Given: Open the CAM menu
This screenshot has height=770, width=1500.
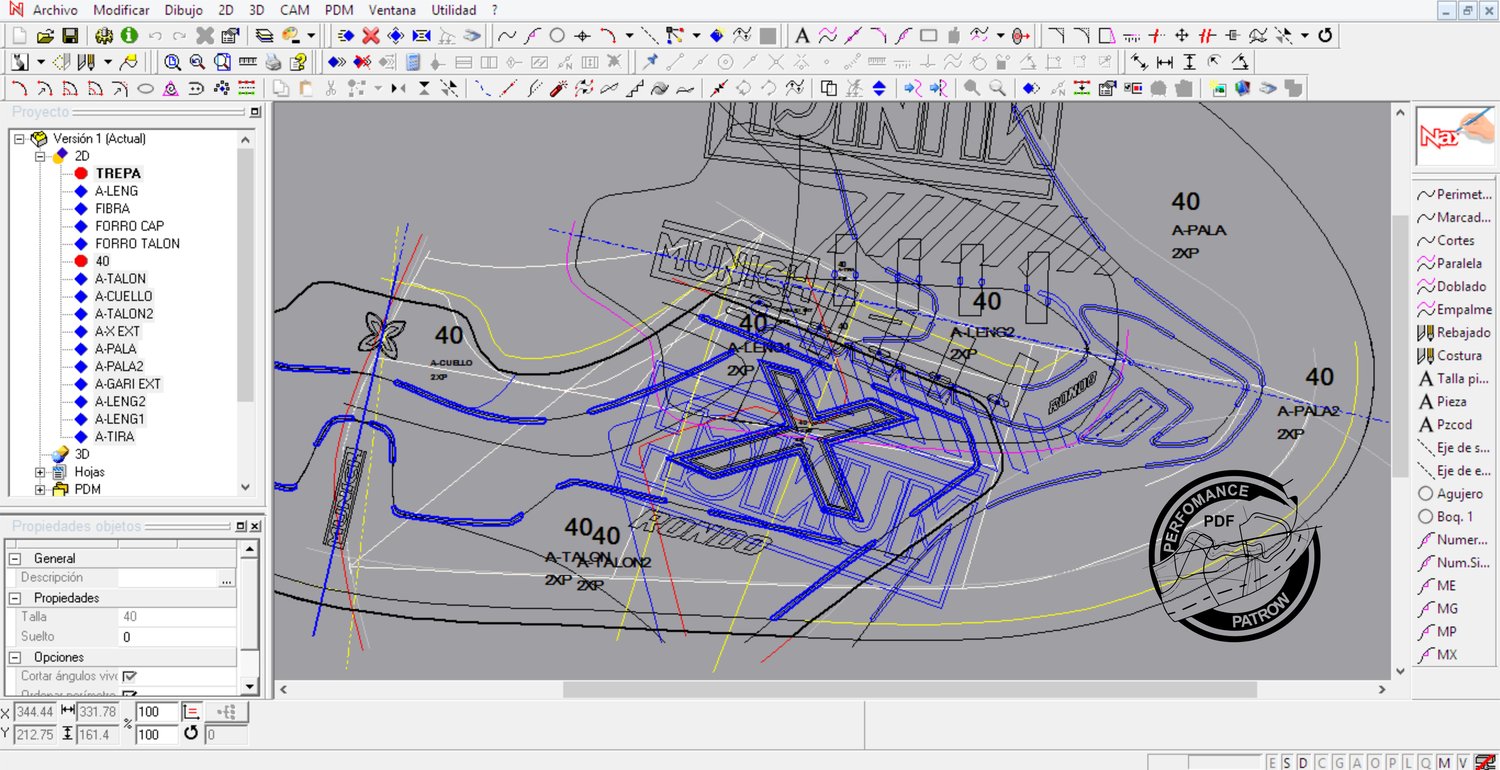Looking at the screenshot, I should pos(294,10).
